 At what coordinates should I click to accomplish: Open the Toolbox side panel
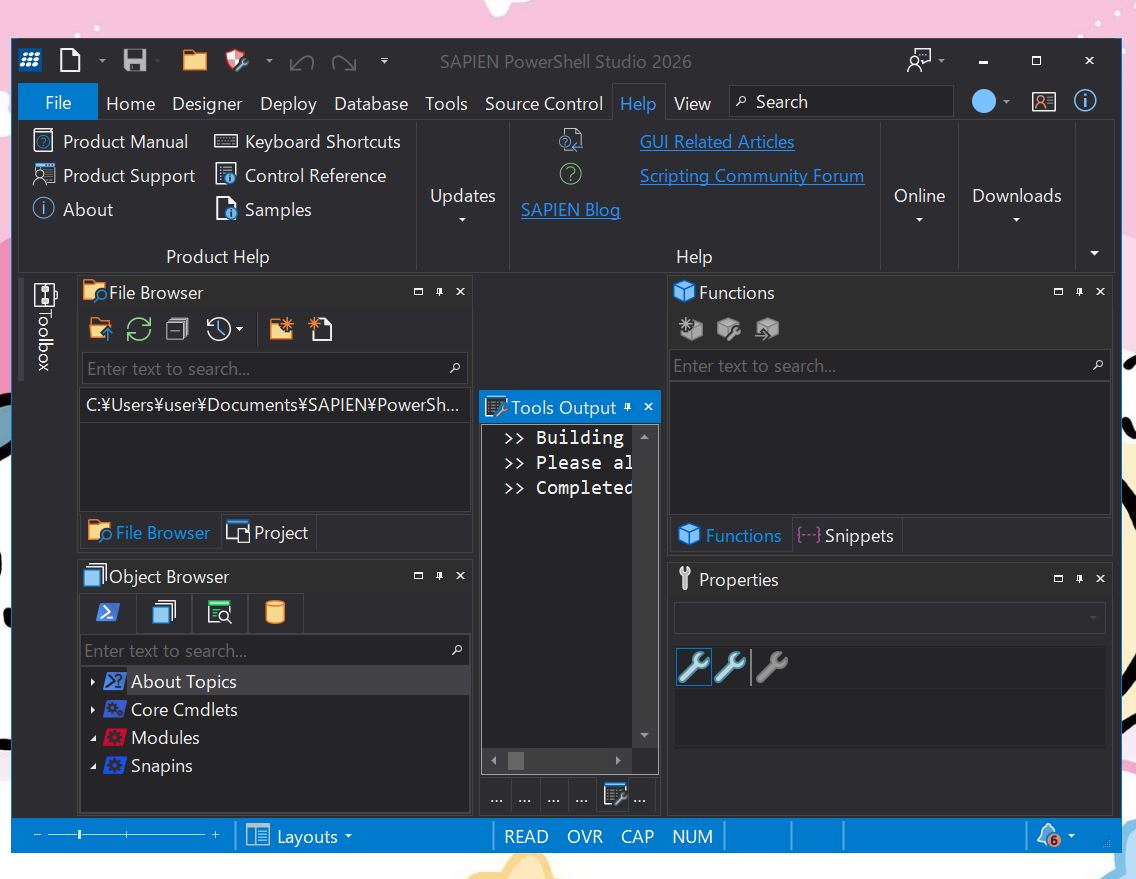[45, 328]
